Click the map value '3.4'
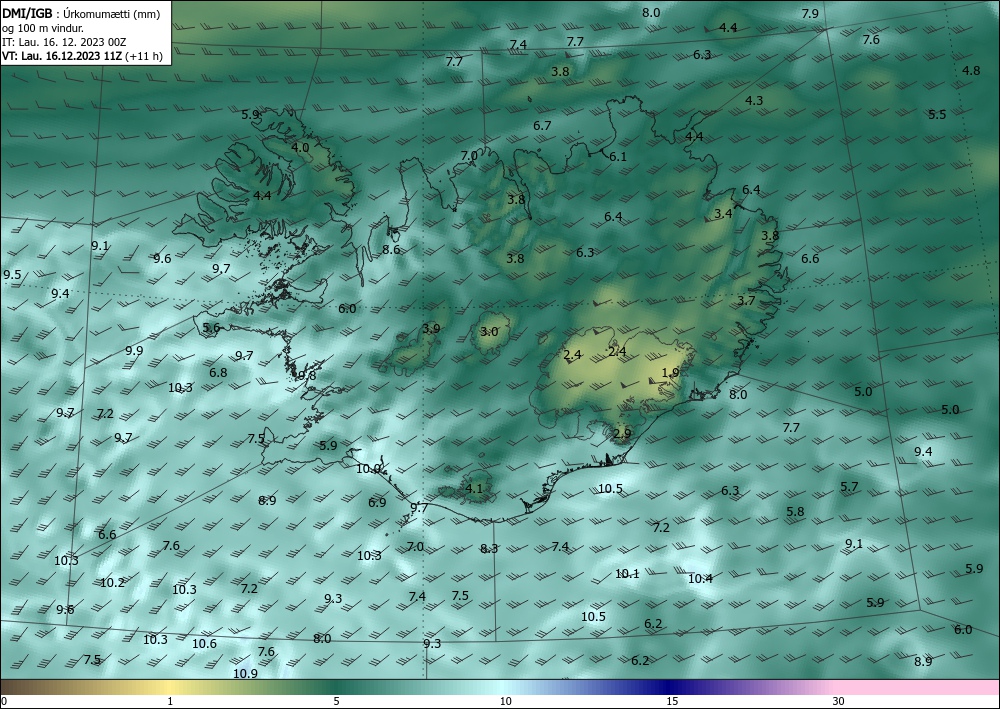The image size is (1000, 709). click(x=723, y=214)
